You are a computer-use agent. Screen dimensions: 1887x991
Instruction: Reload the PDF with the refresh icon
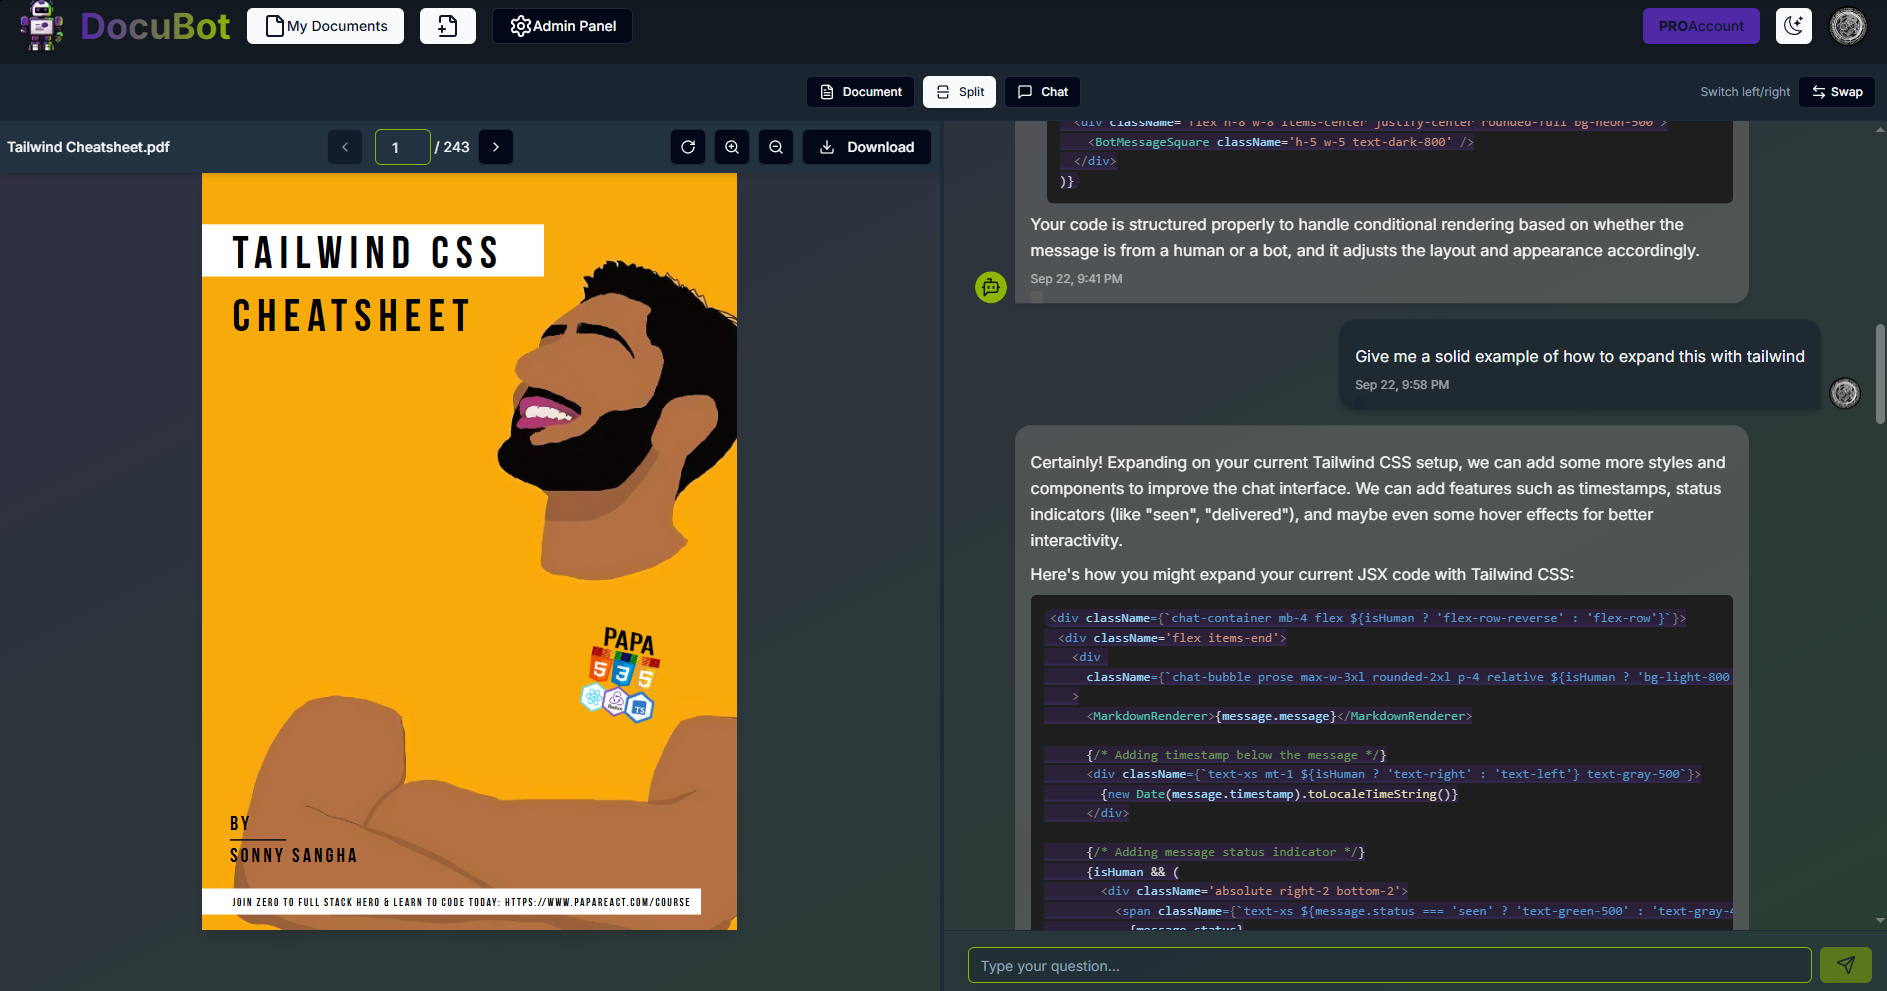click(x=688, y=147)
